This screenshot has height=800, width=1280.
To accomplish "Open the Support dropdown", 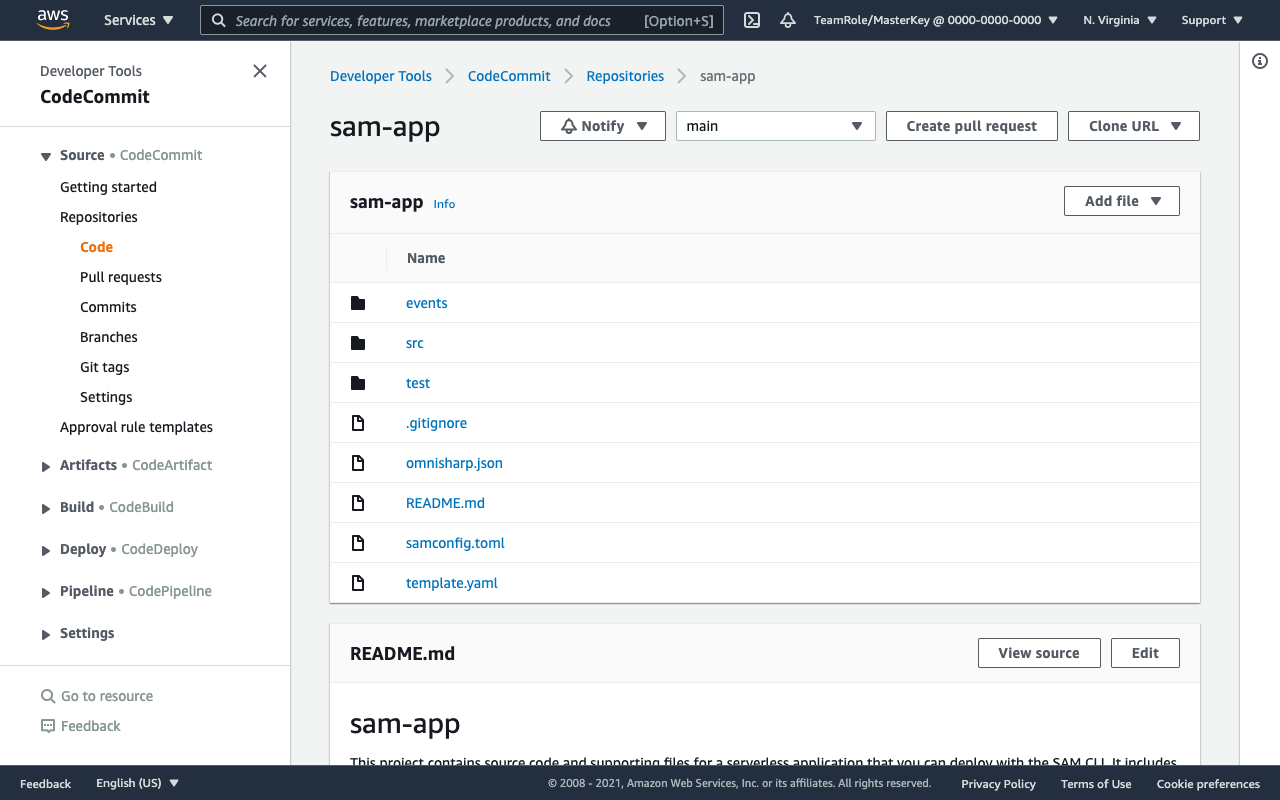I will tap(1212, 20).
